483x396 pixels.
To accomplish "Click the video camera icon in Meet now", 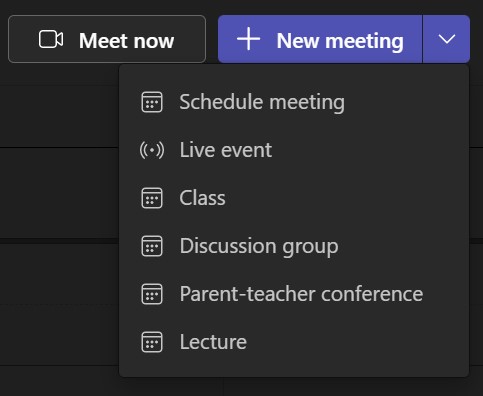I will (x=51, y=39).
